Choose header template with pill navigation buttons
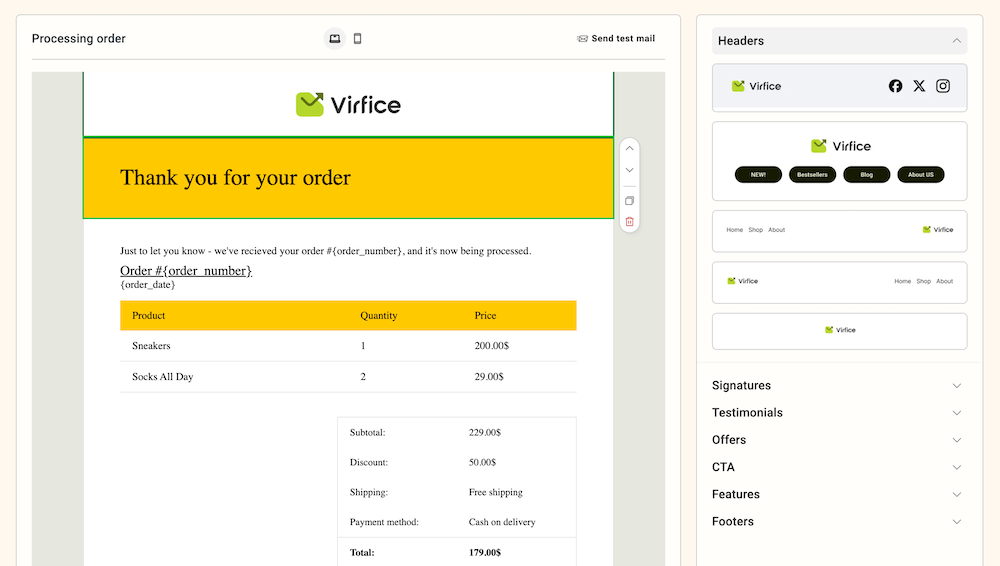This screenshot has width=1000, height=566. click(x=839, y=161)
